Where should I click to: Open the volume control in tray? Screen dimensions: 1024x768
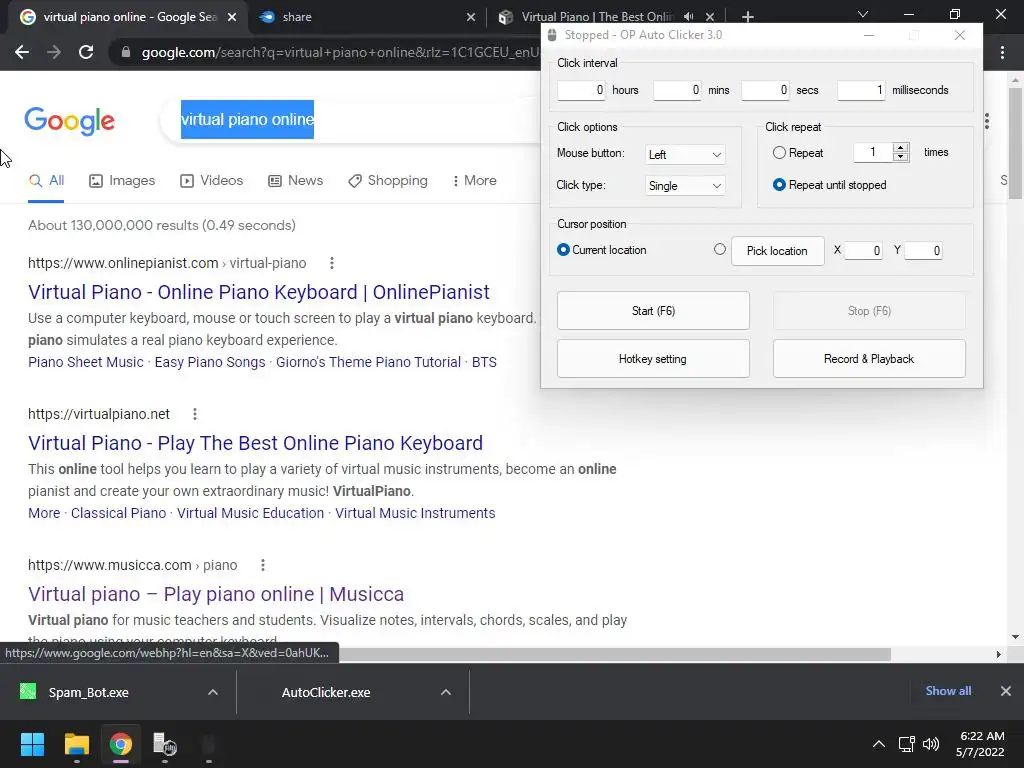point(931,744)
